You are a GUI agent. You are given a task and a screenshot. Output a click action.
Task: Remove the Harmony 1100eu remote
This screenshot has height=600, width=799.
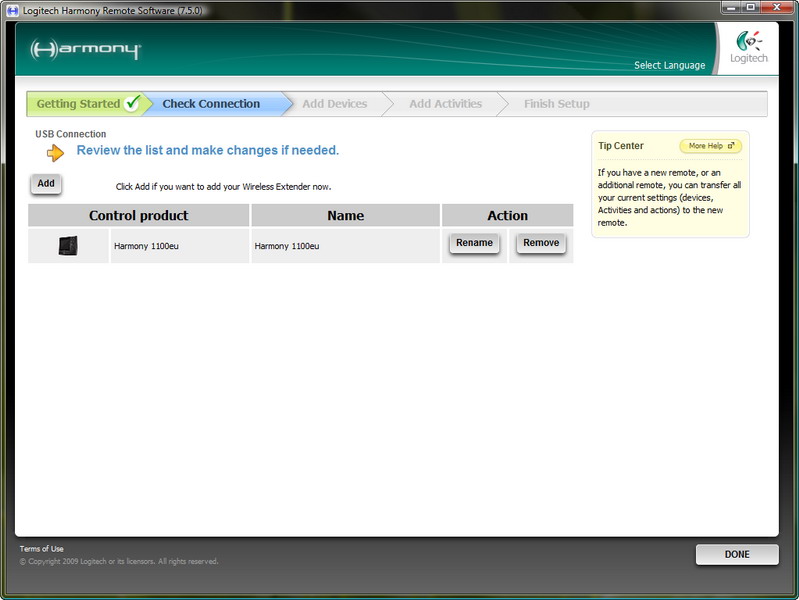pos(541,243)
